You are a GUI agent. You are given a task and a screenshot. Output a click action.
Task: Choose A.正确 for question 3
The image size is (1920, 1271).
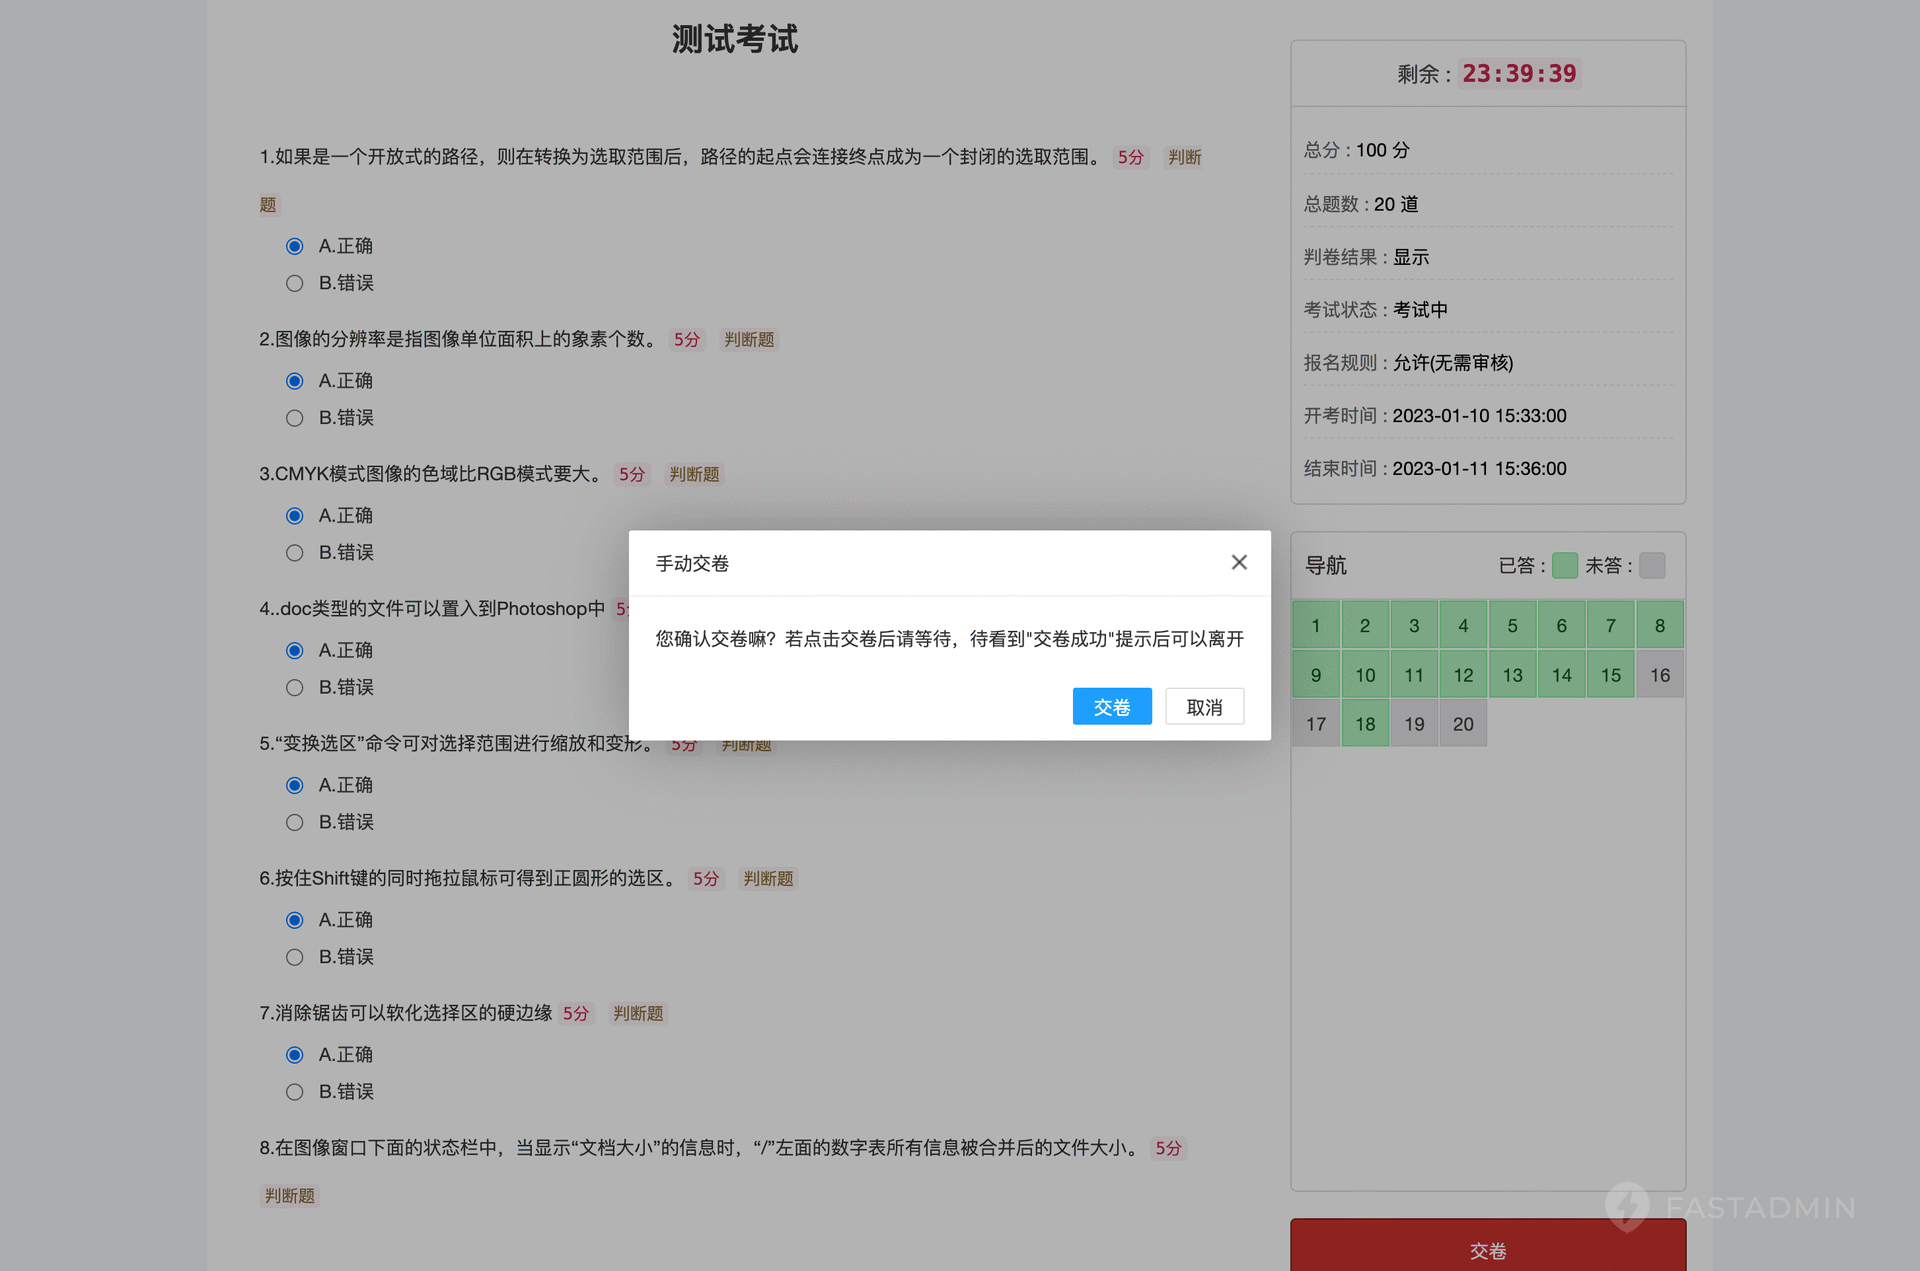294,516
